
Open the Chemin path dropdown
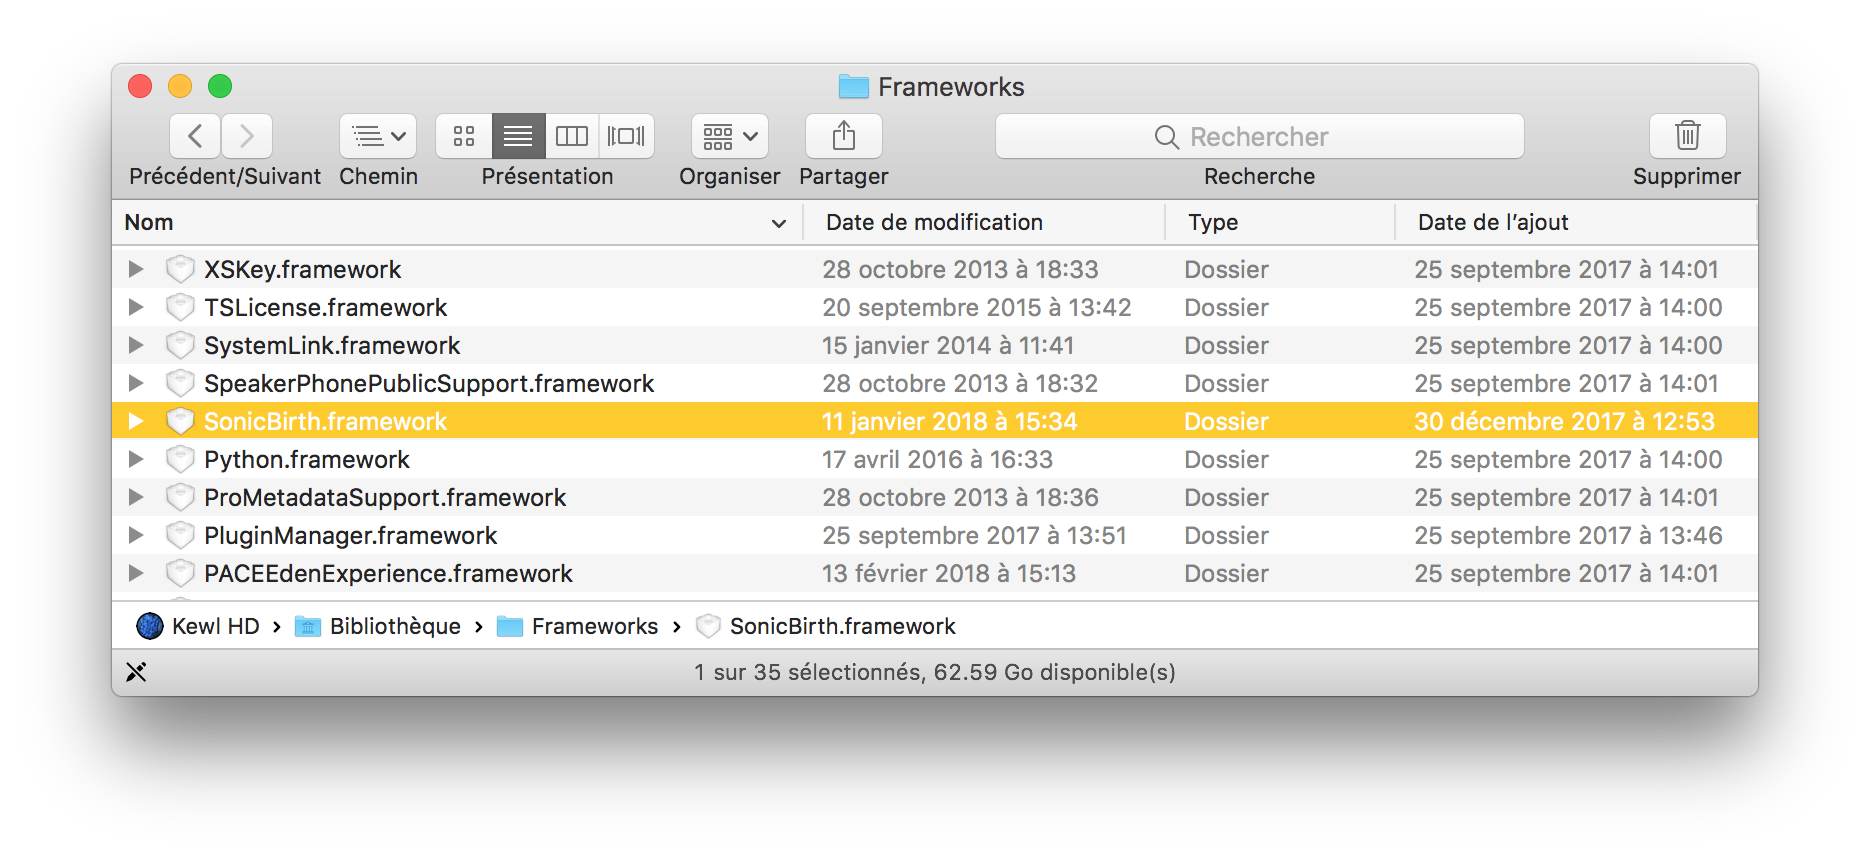378,136
